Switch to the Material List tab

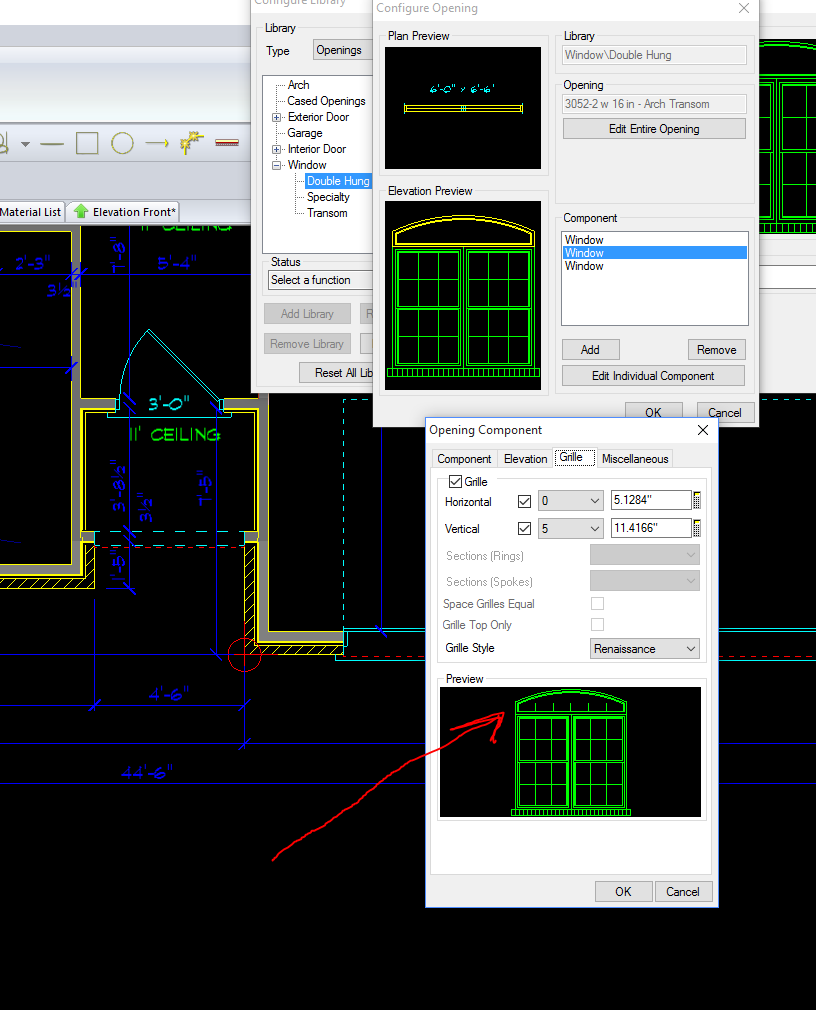click(31, 211)
